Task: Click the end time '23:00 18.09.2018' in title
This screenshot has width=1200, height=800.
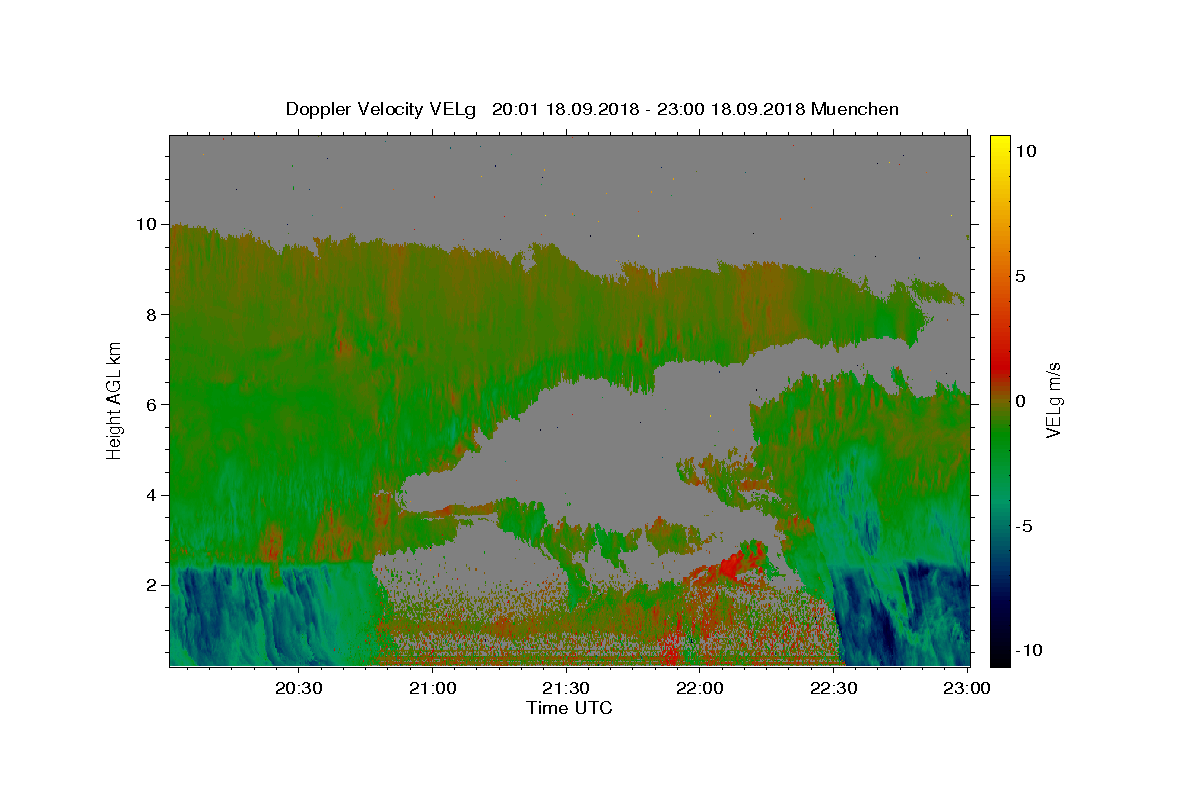Action: 730,109
